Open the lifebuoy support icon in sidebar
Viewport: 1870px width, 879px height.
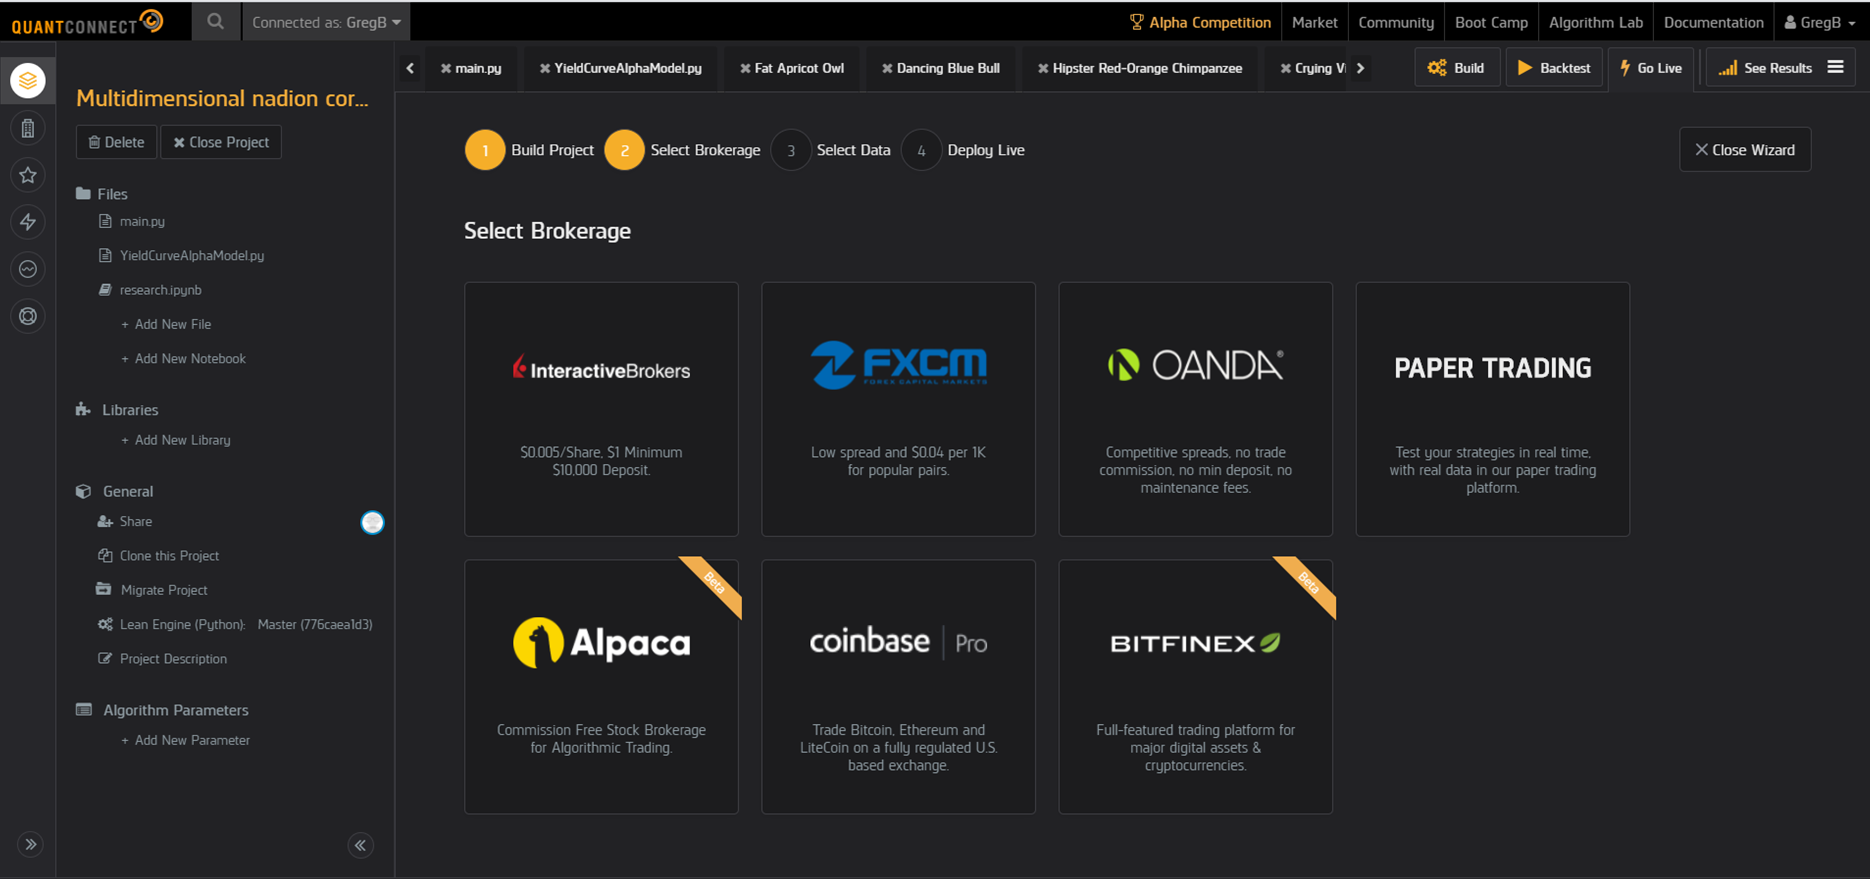(28, 316)
